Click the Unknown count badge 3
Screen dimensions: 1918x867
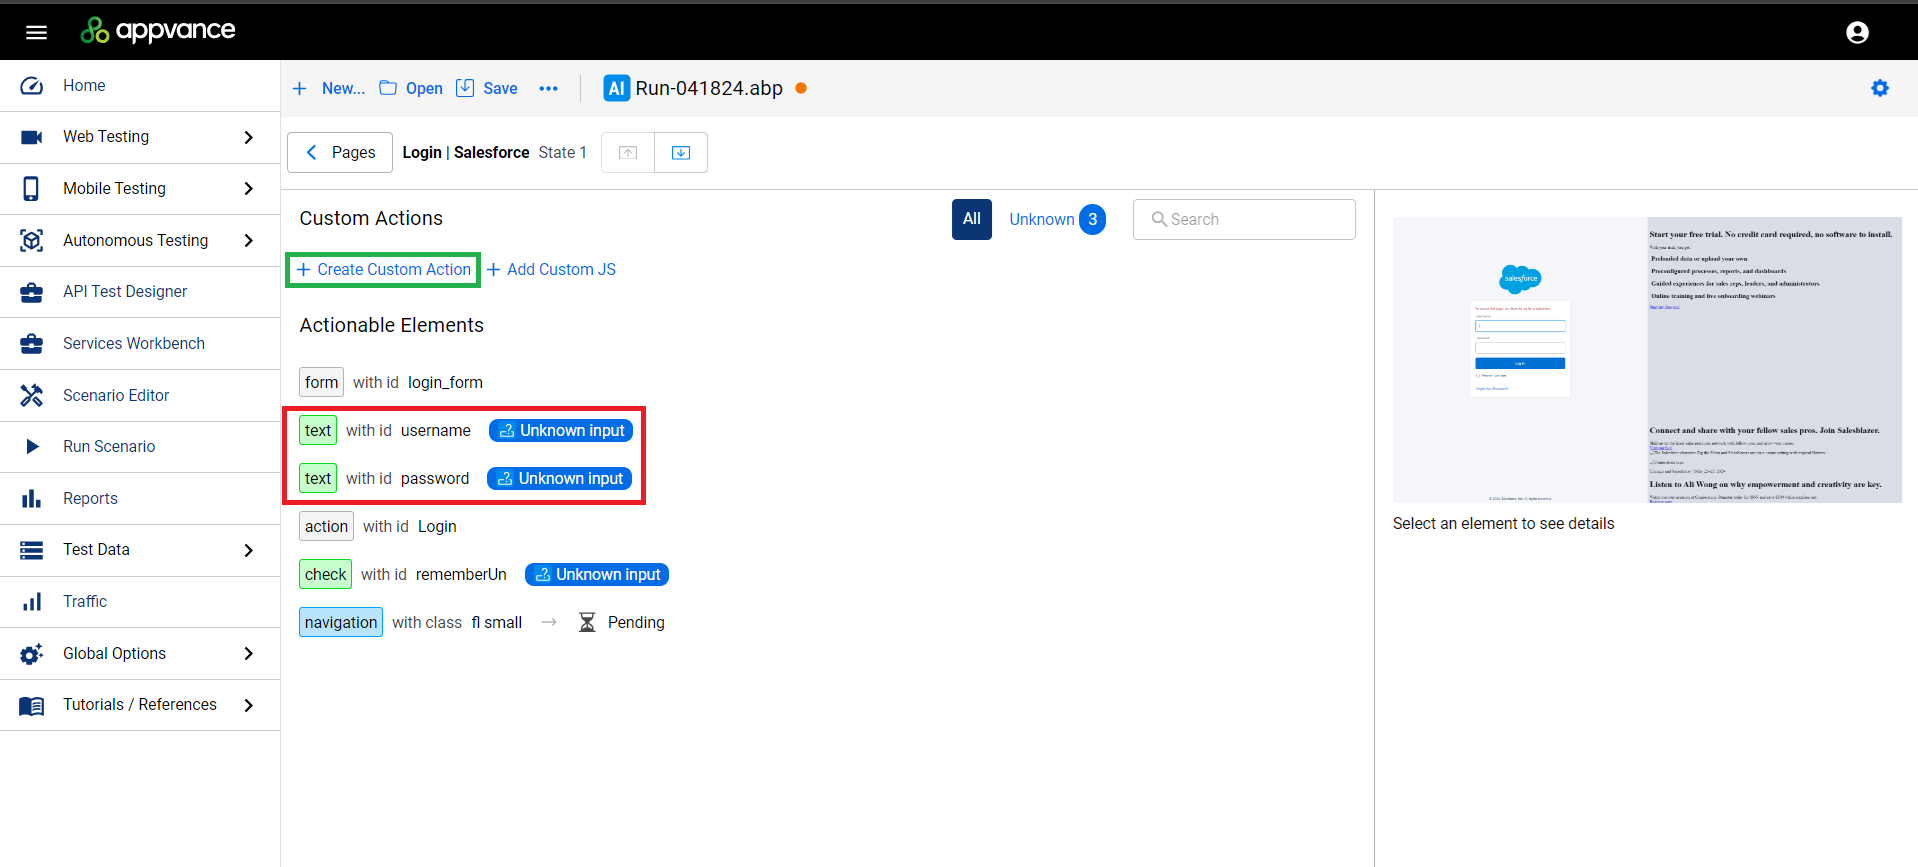pos(1093,219)
